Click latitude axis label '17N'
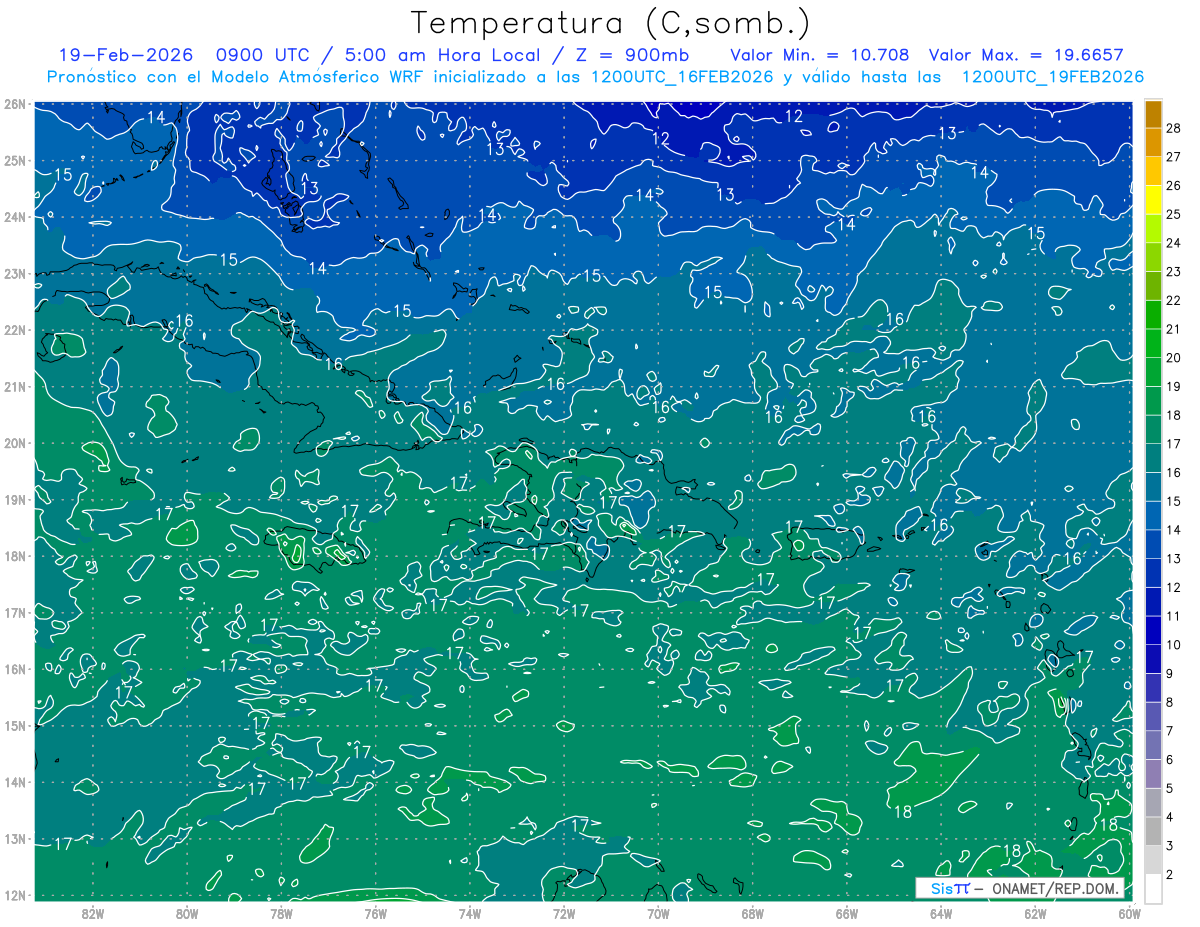 (14, 613)
